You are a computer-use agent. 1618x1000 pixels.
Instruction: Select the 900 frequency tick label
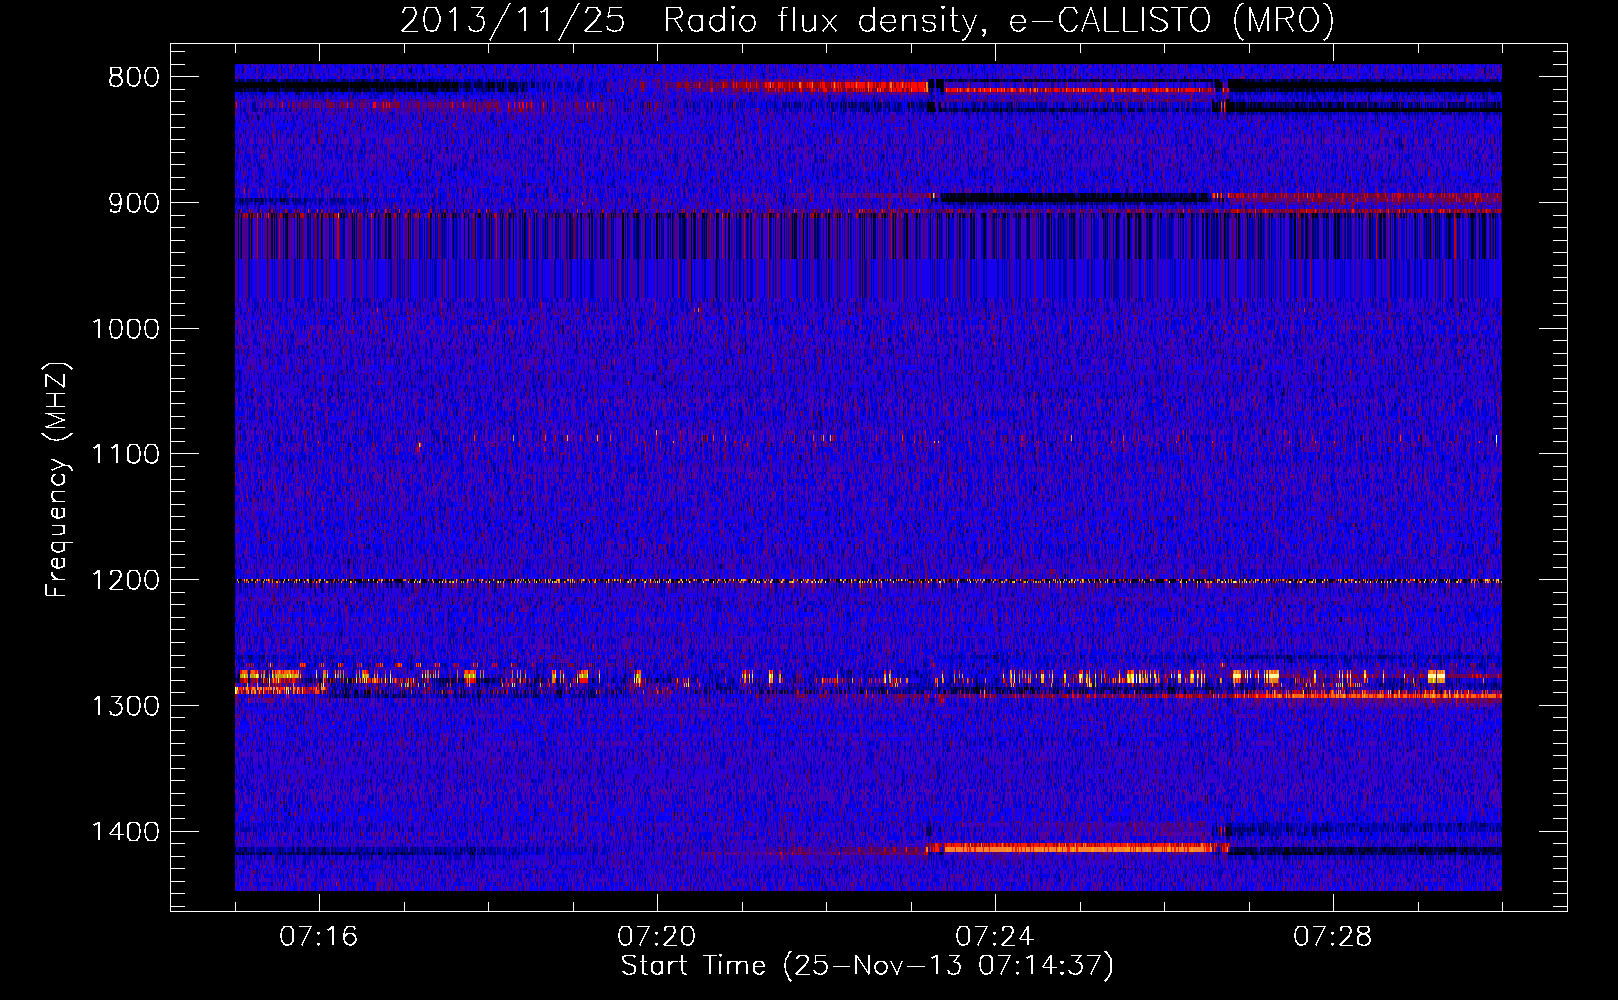click(x=134, y=203)
